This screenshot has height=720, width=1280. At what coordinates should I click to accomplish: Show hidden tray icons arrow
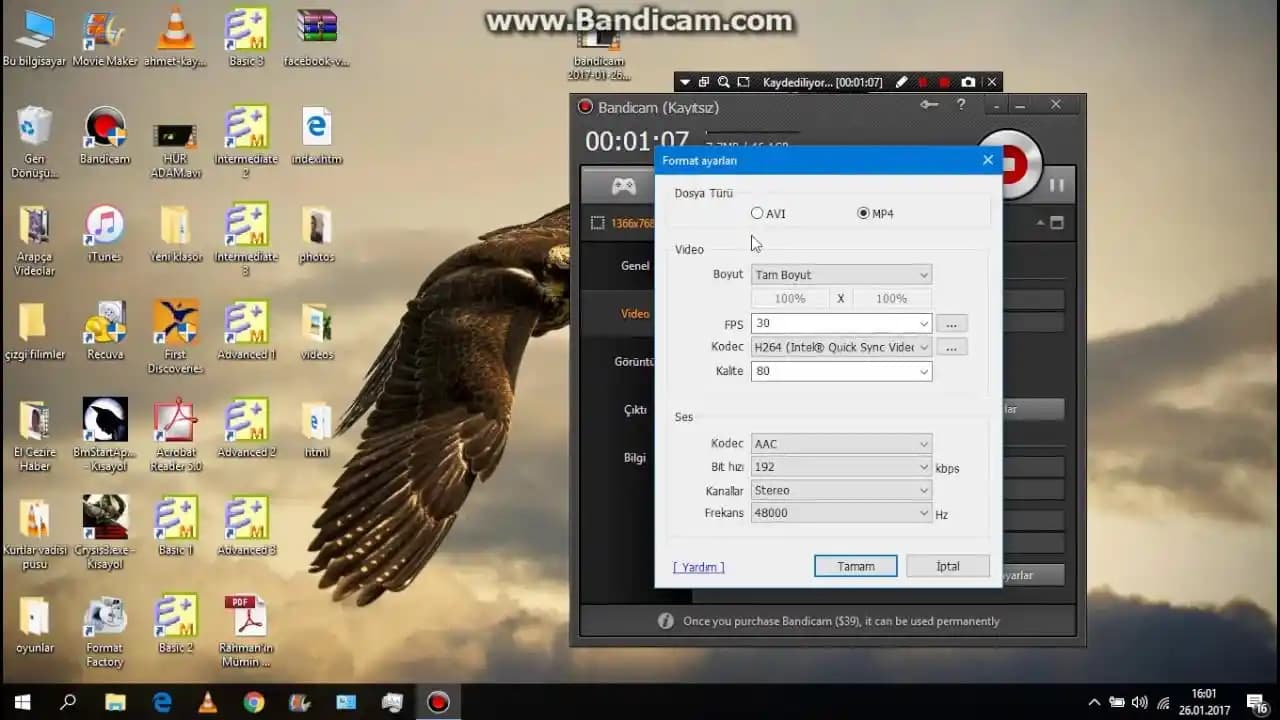1094,702
